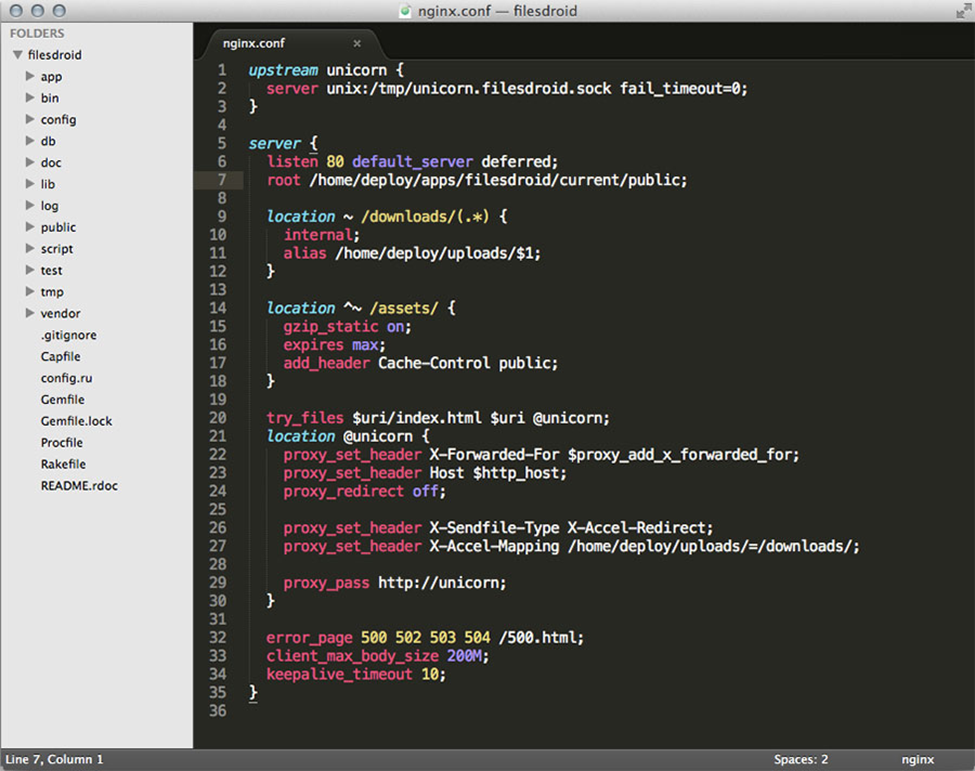
Task: Click the 'root' directive on line 7
Action: coord(284,180)
